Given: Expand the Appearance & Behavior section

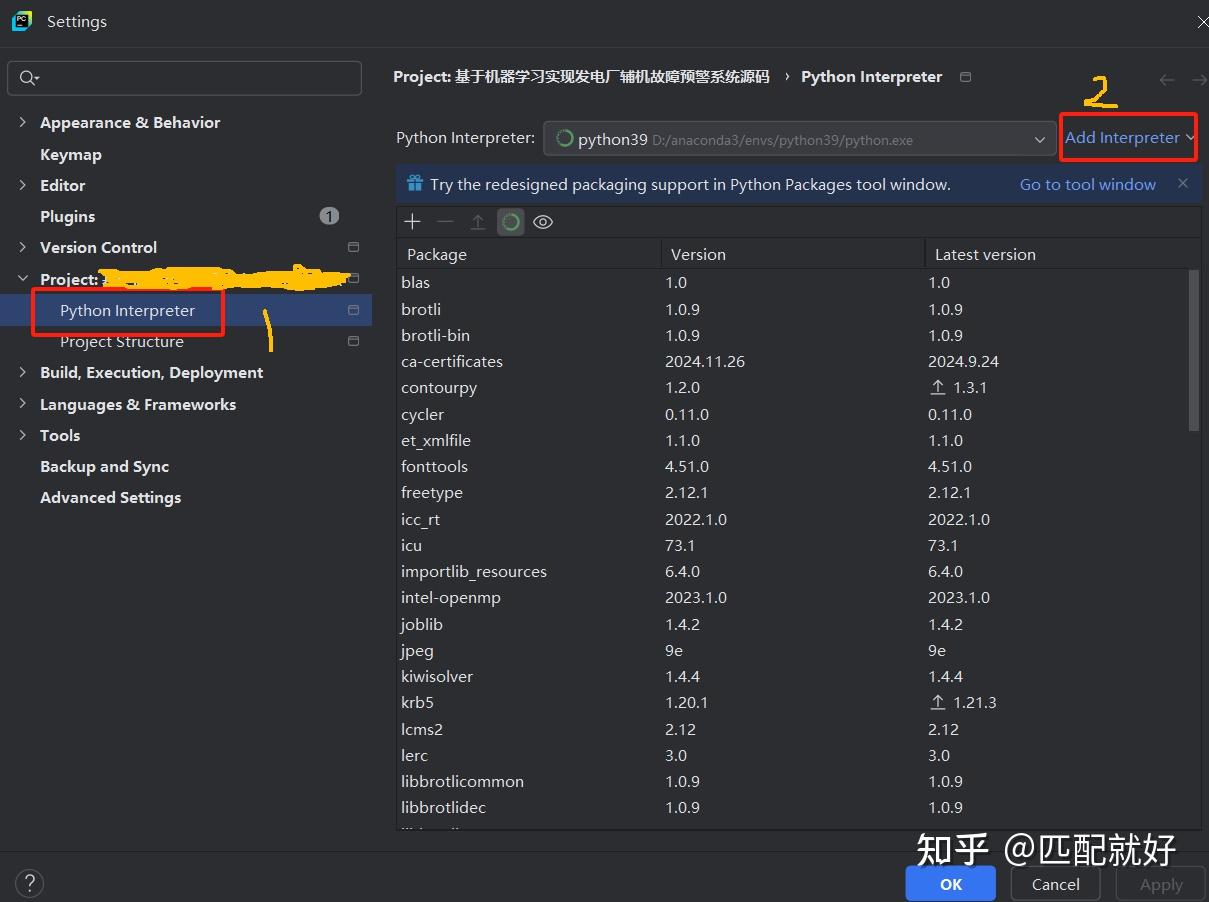Looking at the screenshot, I should (22, 122).
